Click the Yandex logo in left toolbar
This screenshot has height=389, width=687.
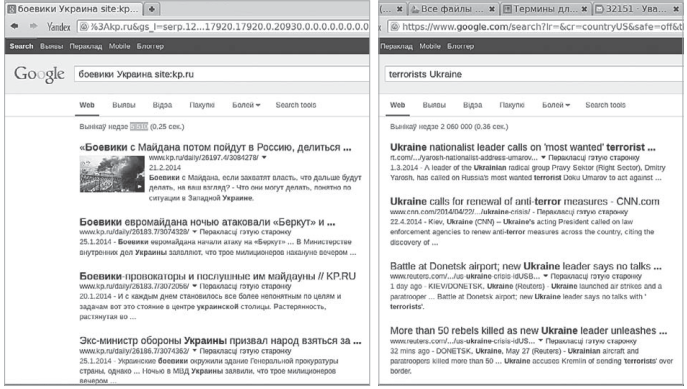[58, 27]
